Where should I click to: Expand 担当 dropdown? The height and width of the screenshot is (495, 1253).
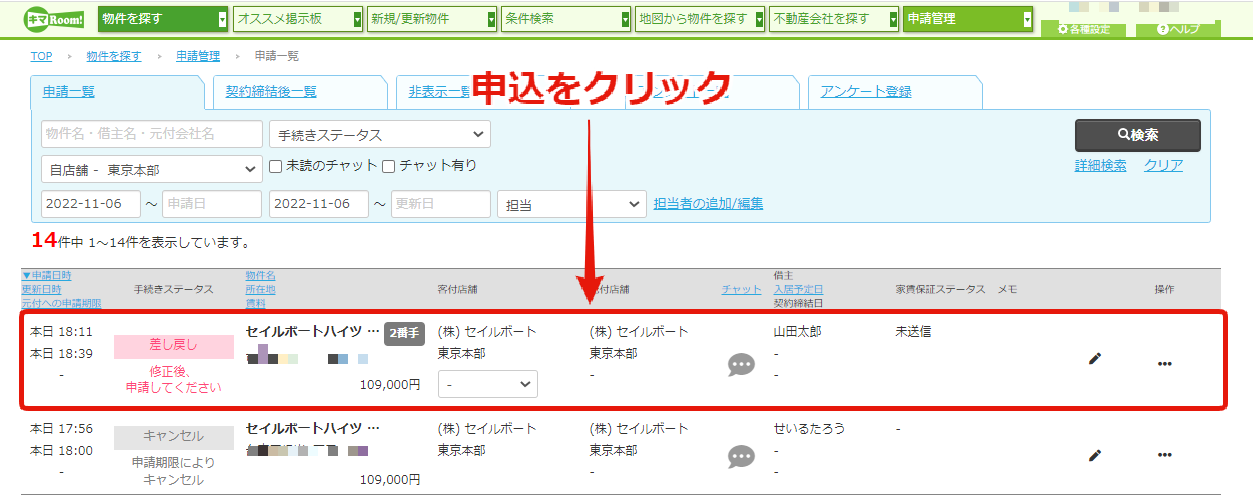[572, 204]
